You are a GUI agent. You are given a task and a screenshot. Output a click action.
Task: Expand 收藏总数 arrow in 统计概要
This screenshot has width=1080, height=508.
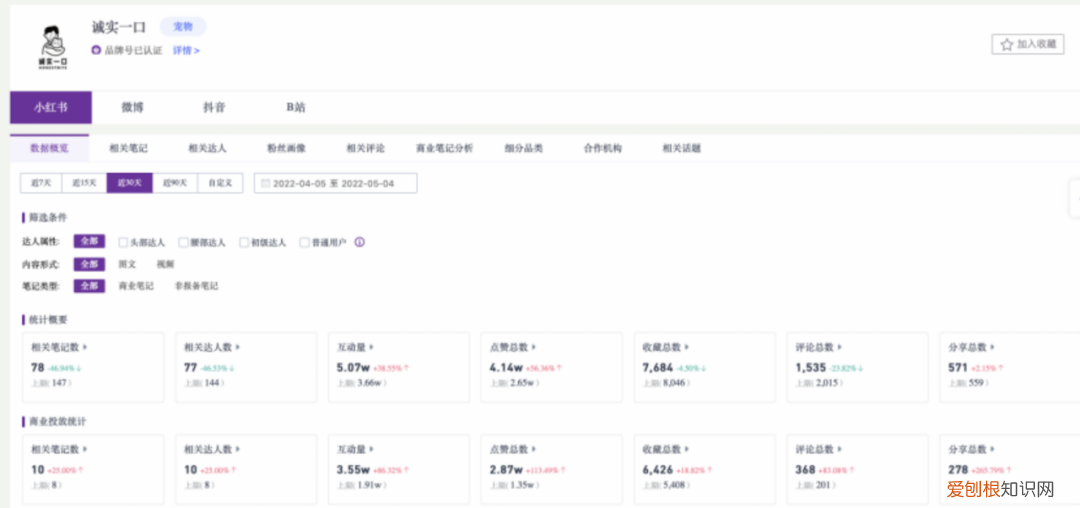pos(687,348)
